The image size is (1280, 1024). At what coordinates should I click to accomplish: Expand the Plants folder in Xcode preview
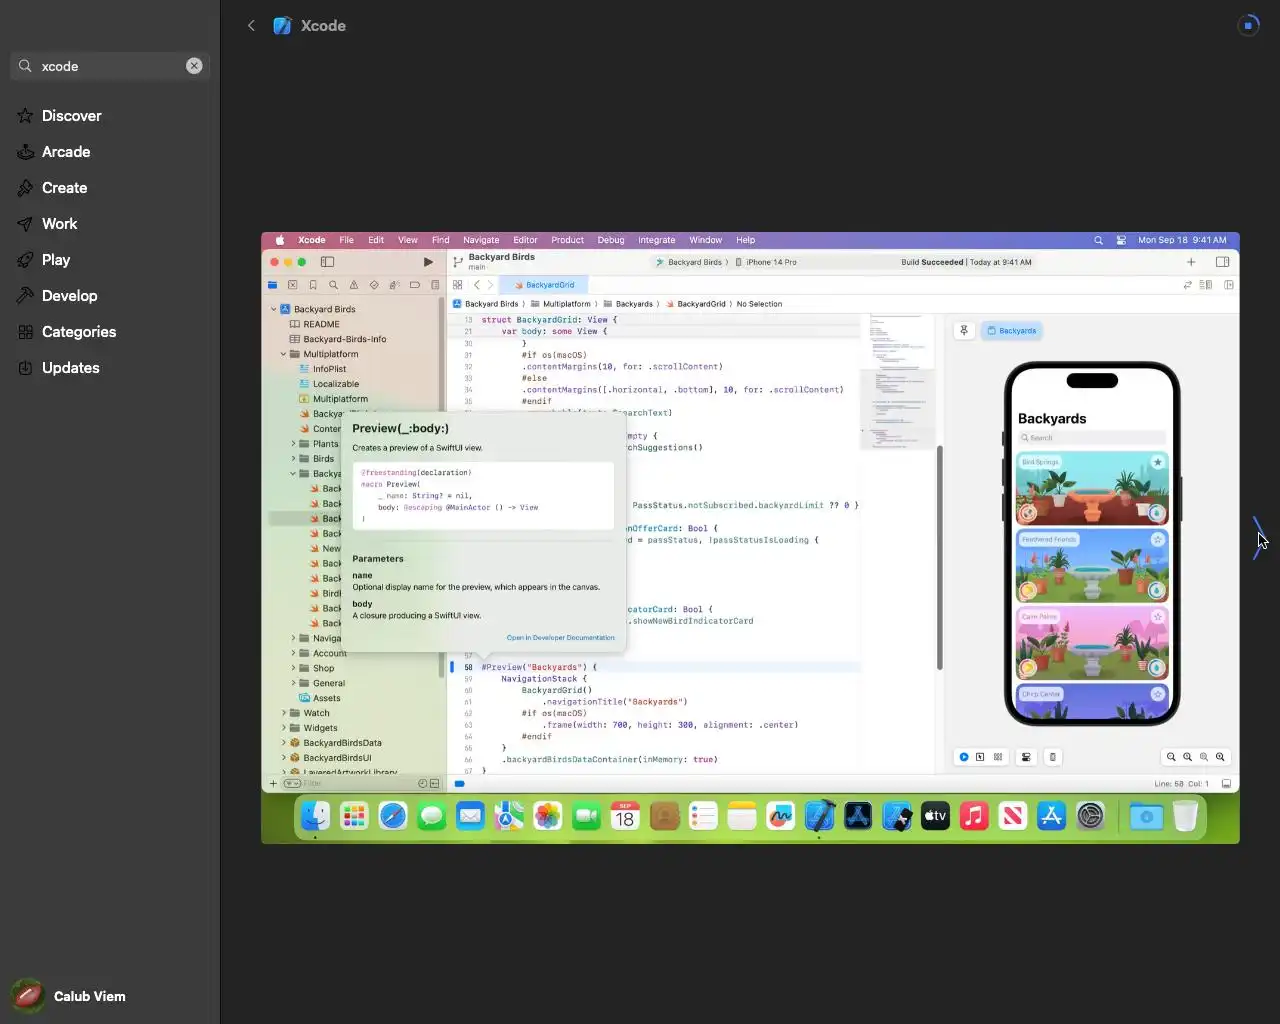(293, 444)
